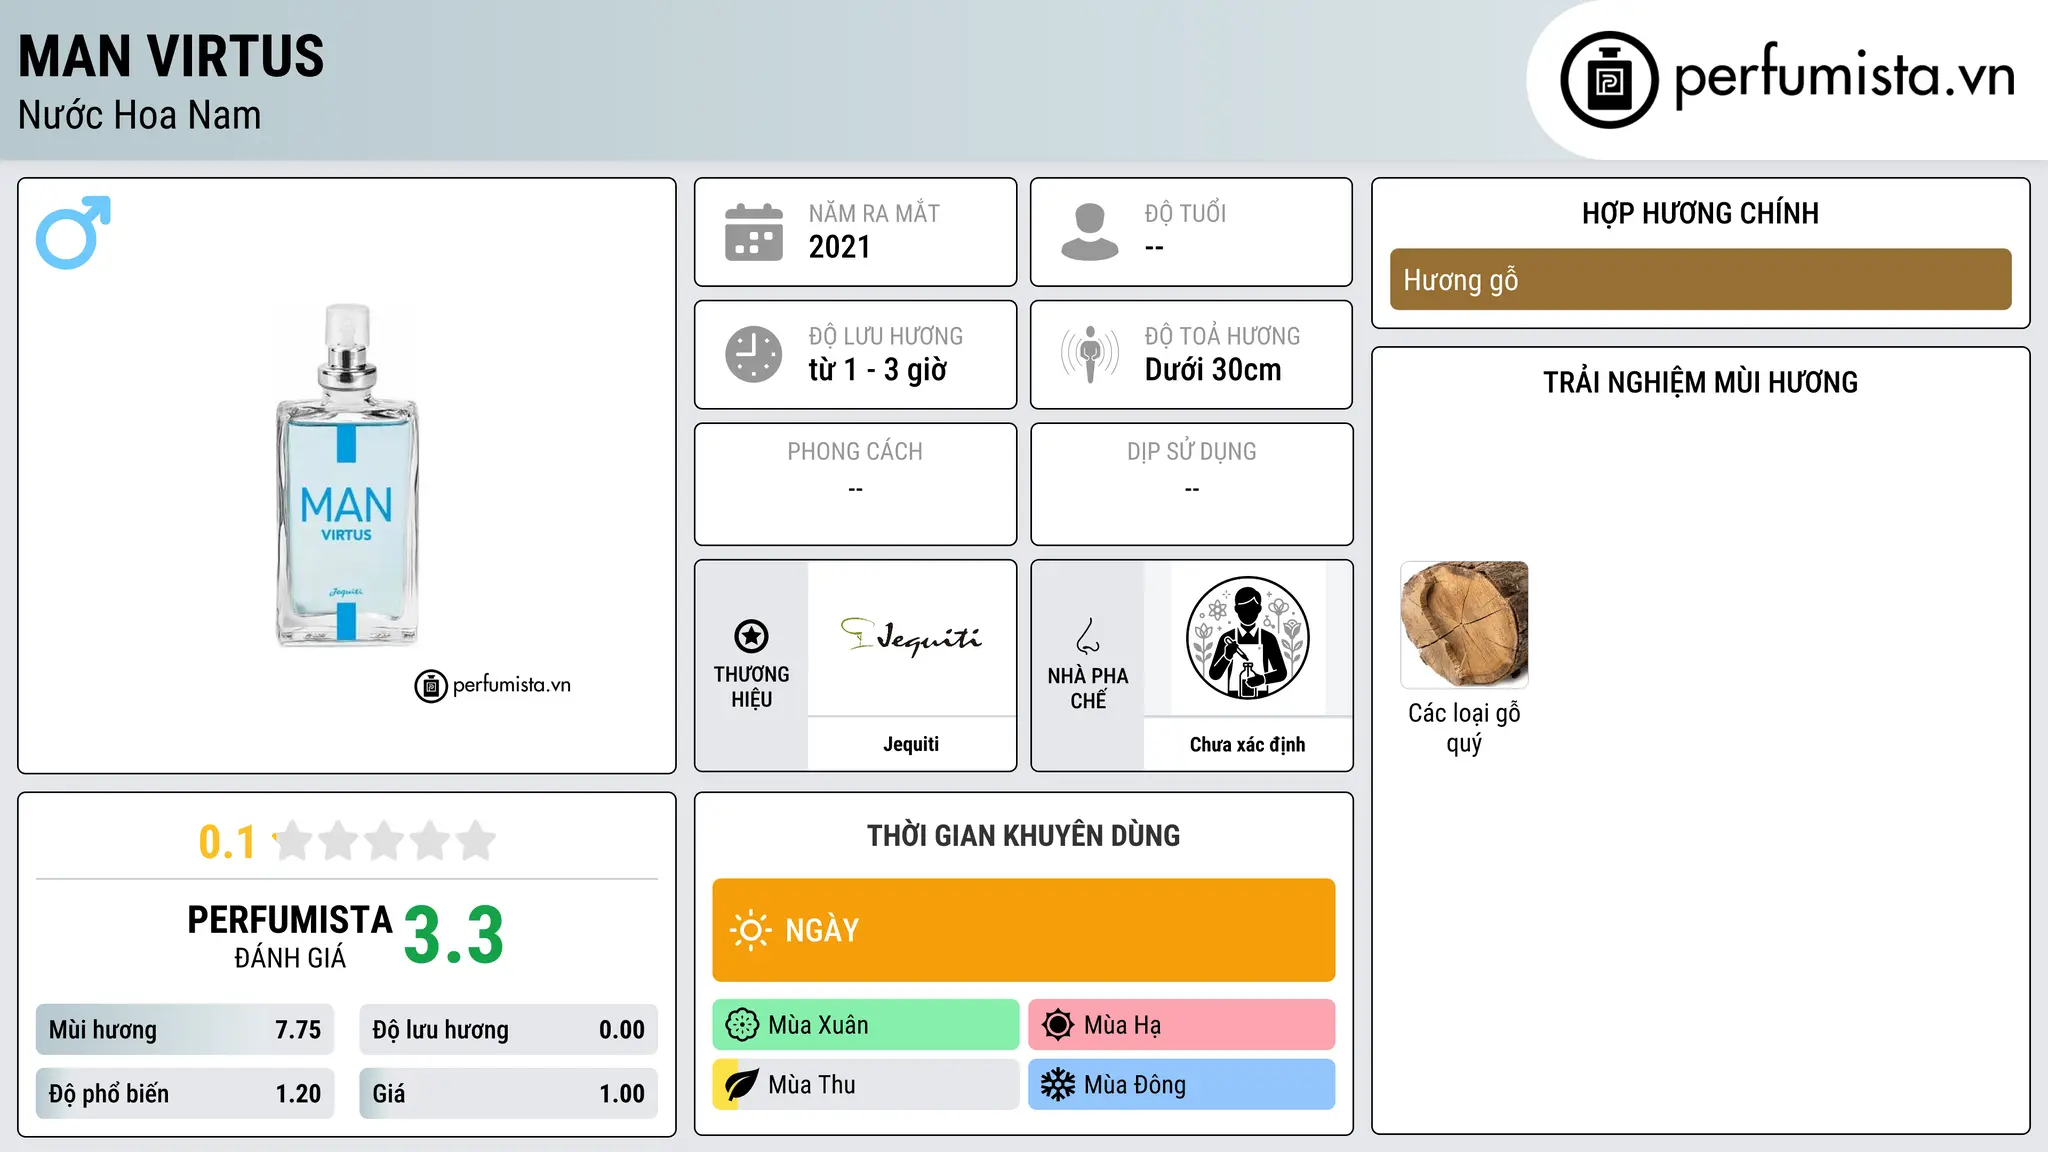Click the Hợp hương chính heading
The height and width of the screenshot is (1152, 2048).
(x=1700, y=213)
